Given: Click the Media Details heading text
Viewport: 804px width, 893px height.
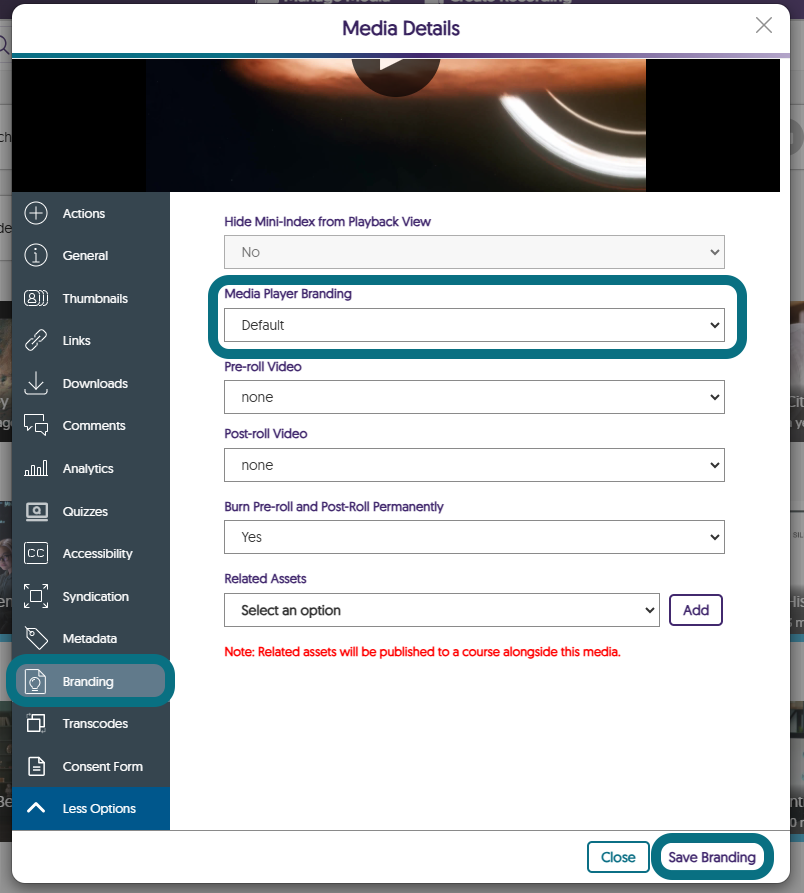Looking at the screenshot, I should pyautogui.click(x=401, y=28).
